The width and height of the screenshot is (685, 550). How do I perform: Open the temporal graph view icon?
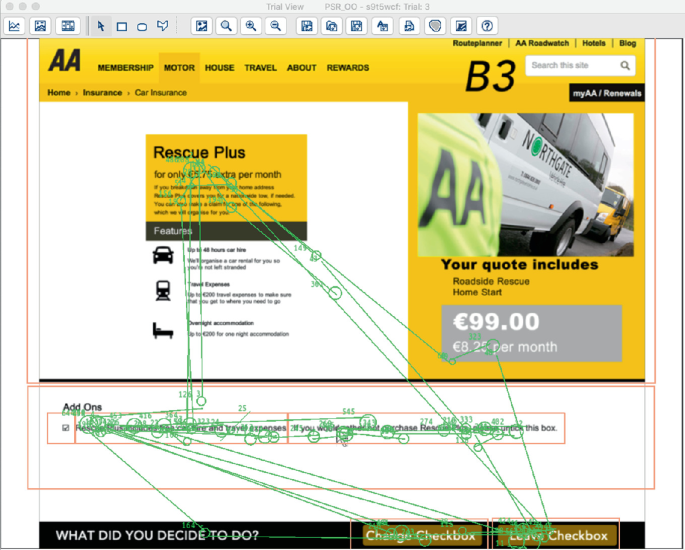14,26
